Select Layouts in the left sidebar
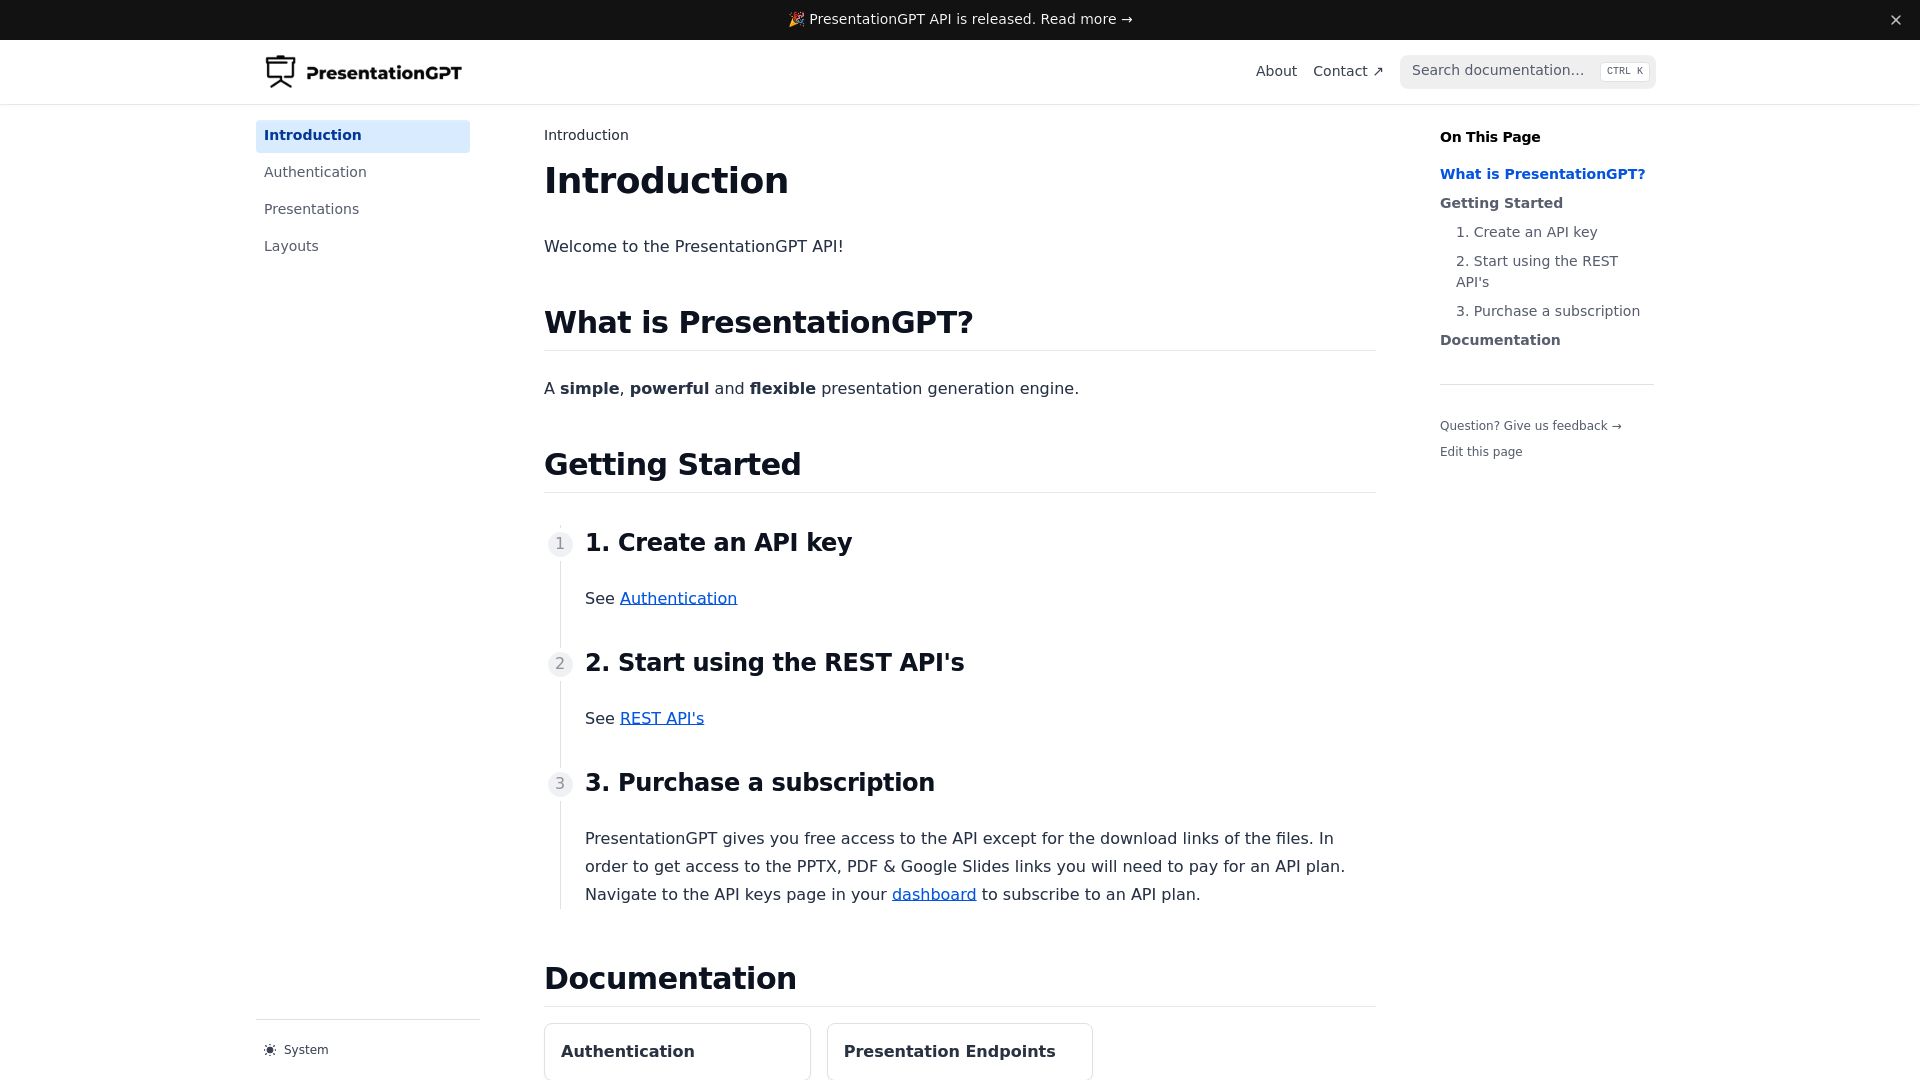The width and height of the screenshot is (1920, 1080). 291,246
